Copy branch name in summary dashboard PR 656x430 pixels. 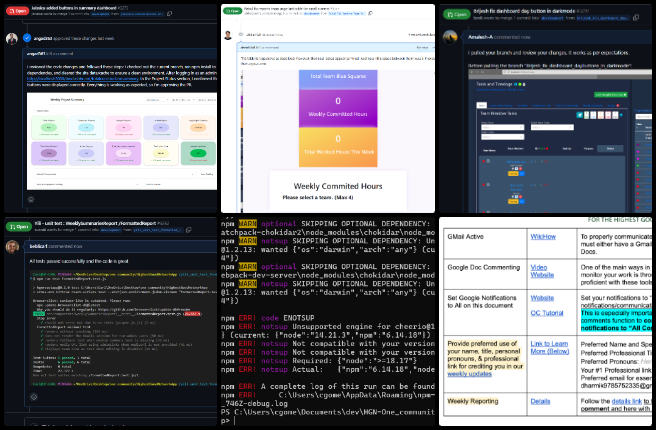[x=169, y=14]
